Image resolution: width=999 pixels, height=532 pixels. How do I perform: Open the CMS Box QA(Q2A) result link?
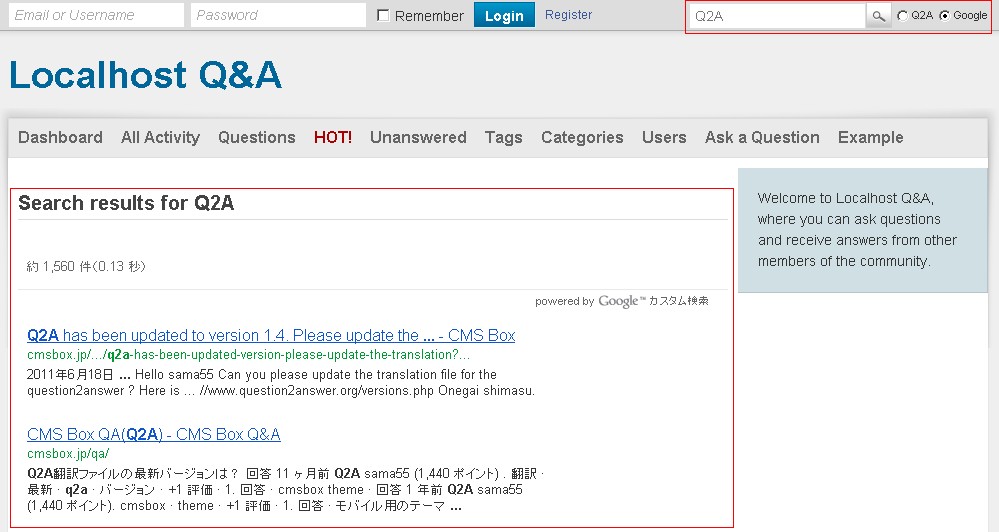(154, 434)
